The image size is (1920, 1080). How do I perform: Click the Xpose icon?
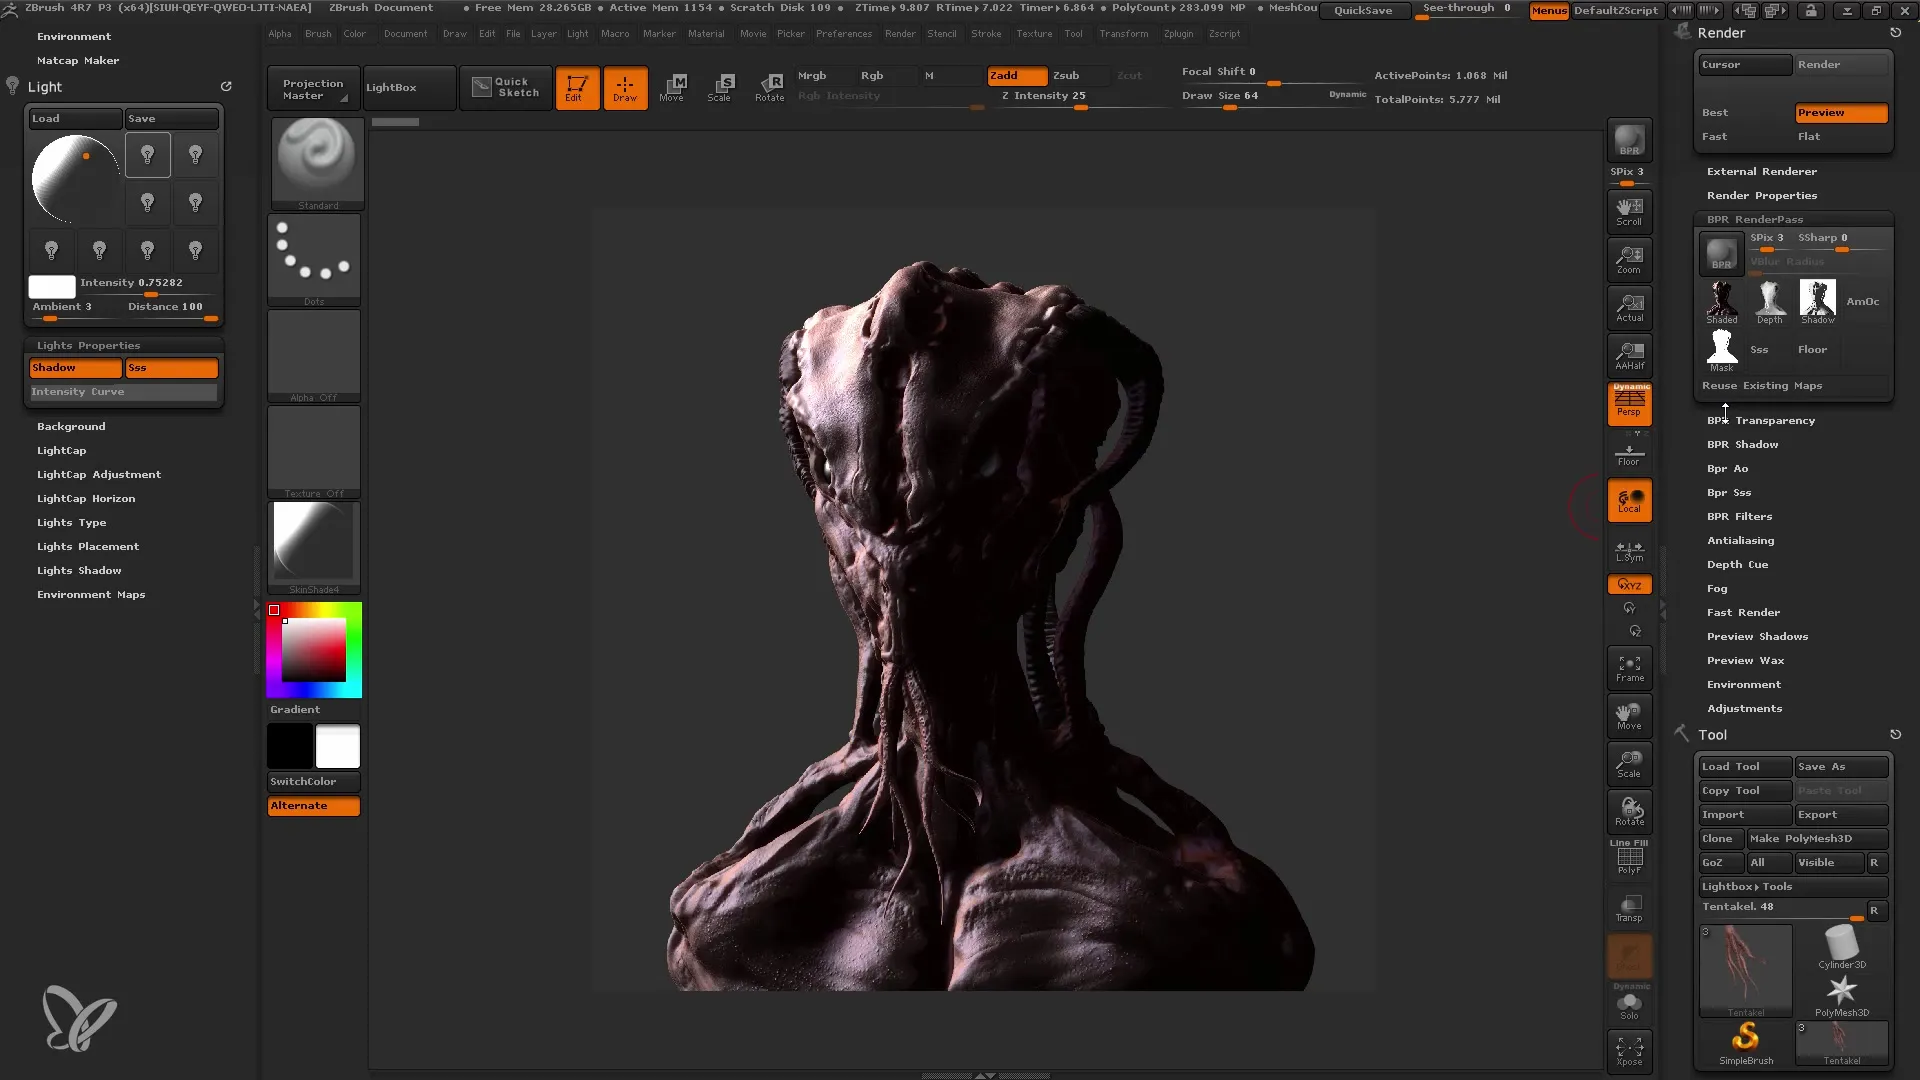[x=1629, y=1051]
